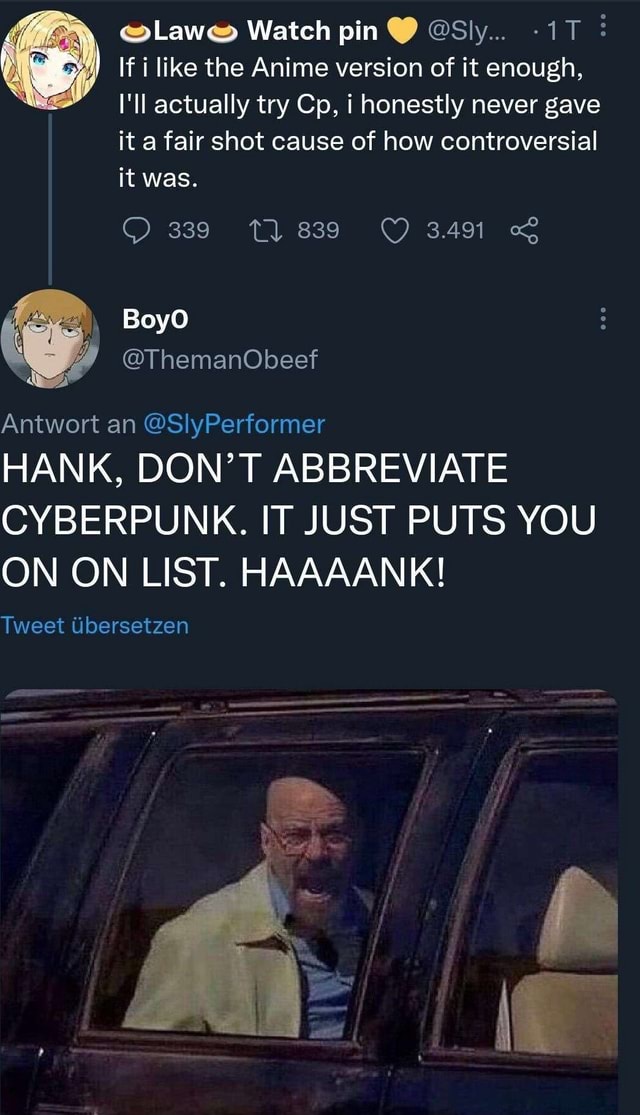
Task: Click the reply speech bubble icon
Action: pos(134,232)
